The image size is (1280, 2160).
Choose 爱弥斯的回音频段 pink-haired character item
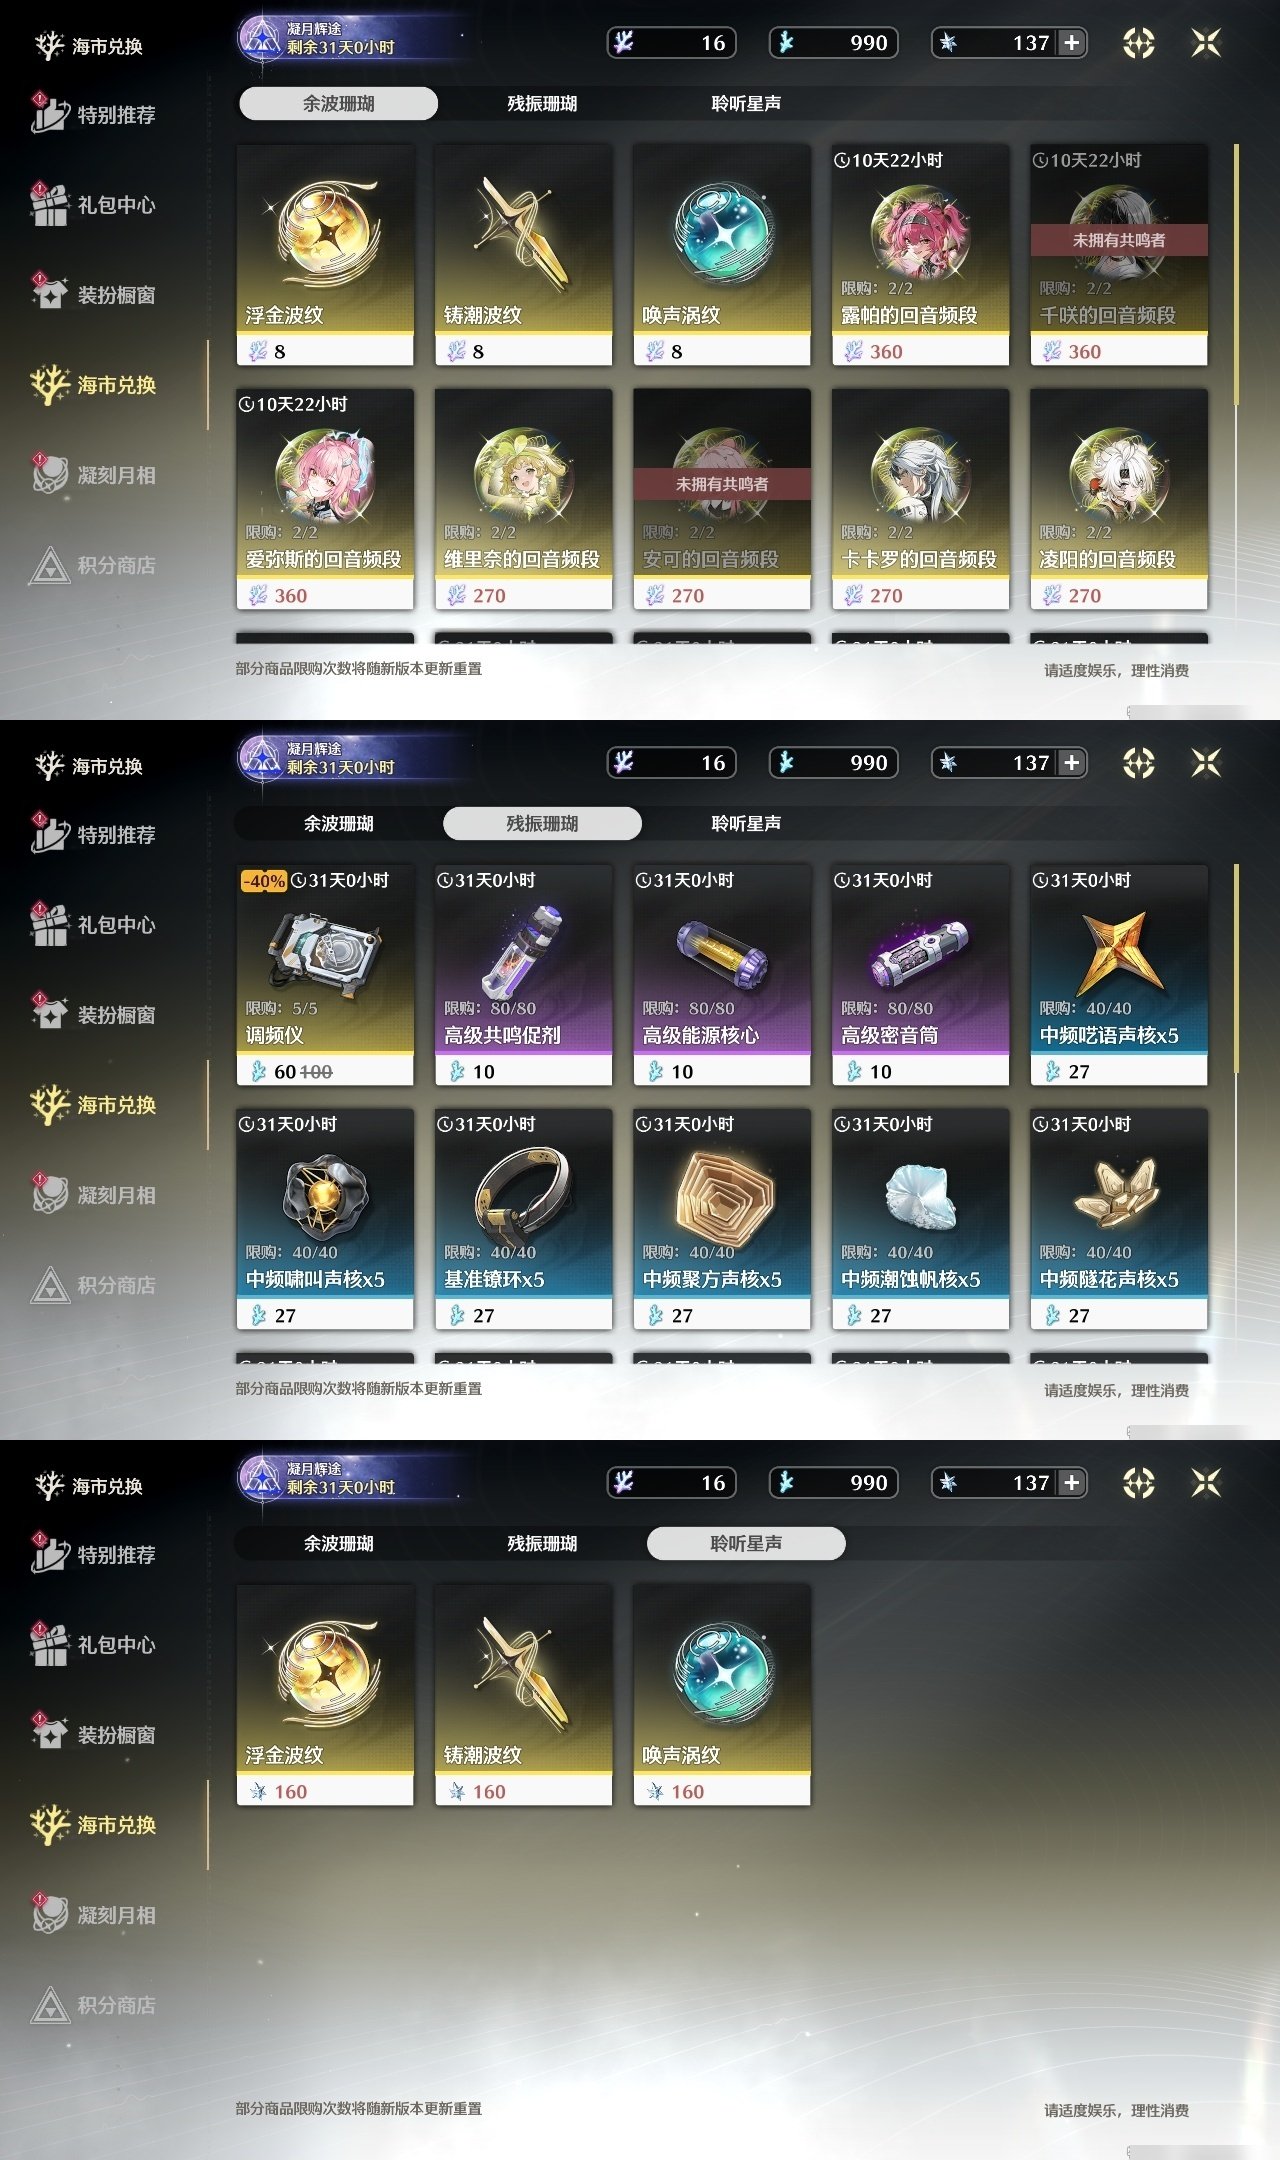tap(325, 499)
